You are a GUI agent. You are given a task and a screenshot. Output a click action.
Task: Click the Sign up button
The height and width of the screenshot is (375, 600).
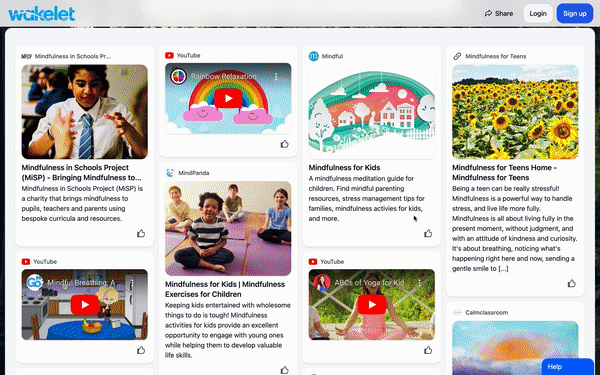coord(575,13)
